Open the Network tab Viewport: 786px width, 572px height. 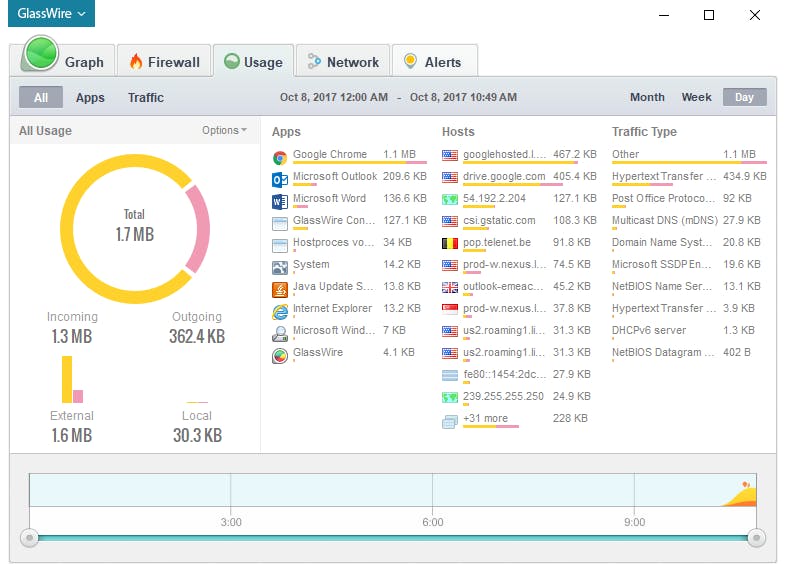[x=343, y=62]
